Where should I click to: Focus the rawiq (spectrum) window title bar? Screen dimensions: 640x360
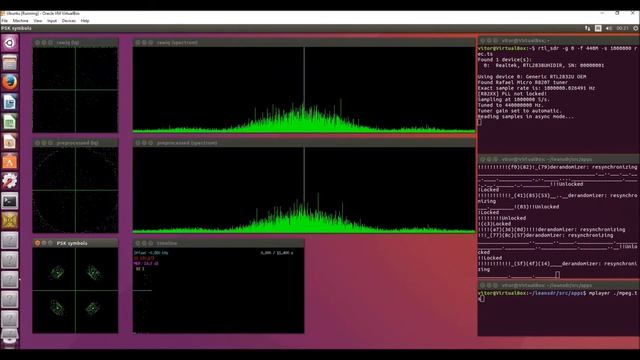304,42
